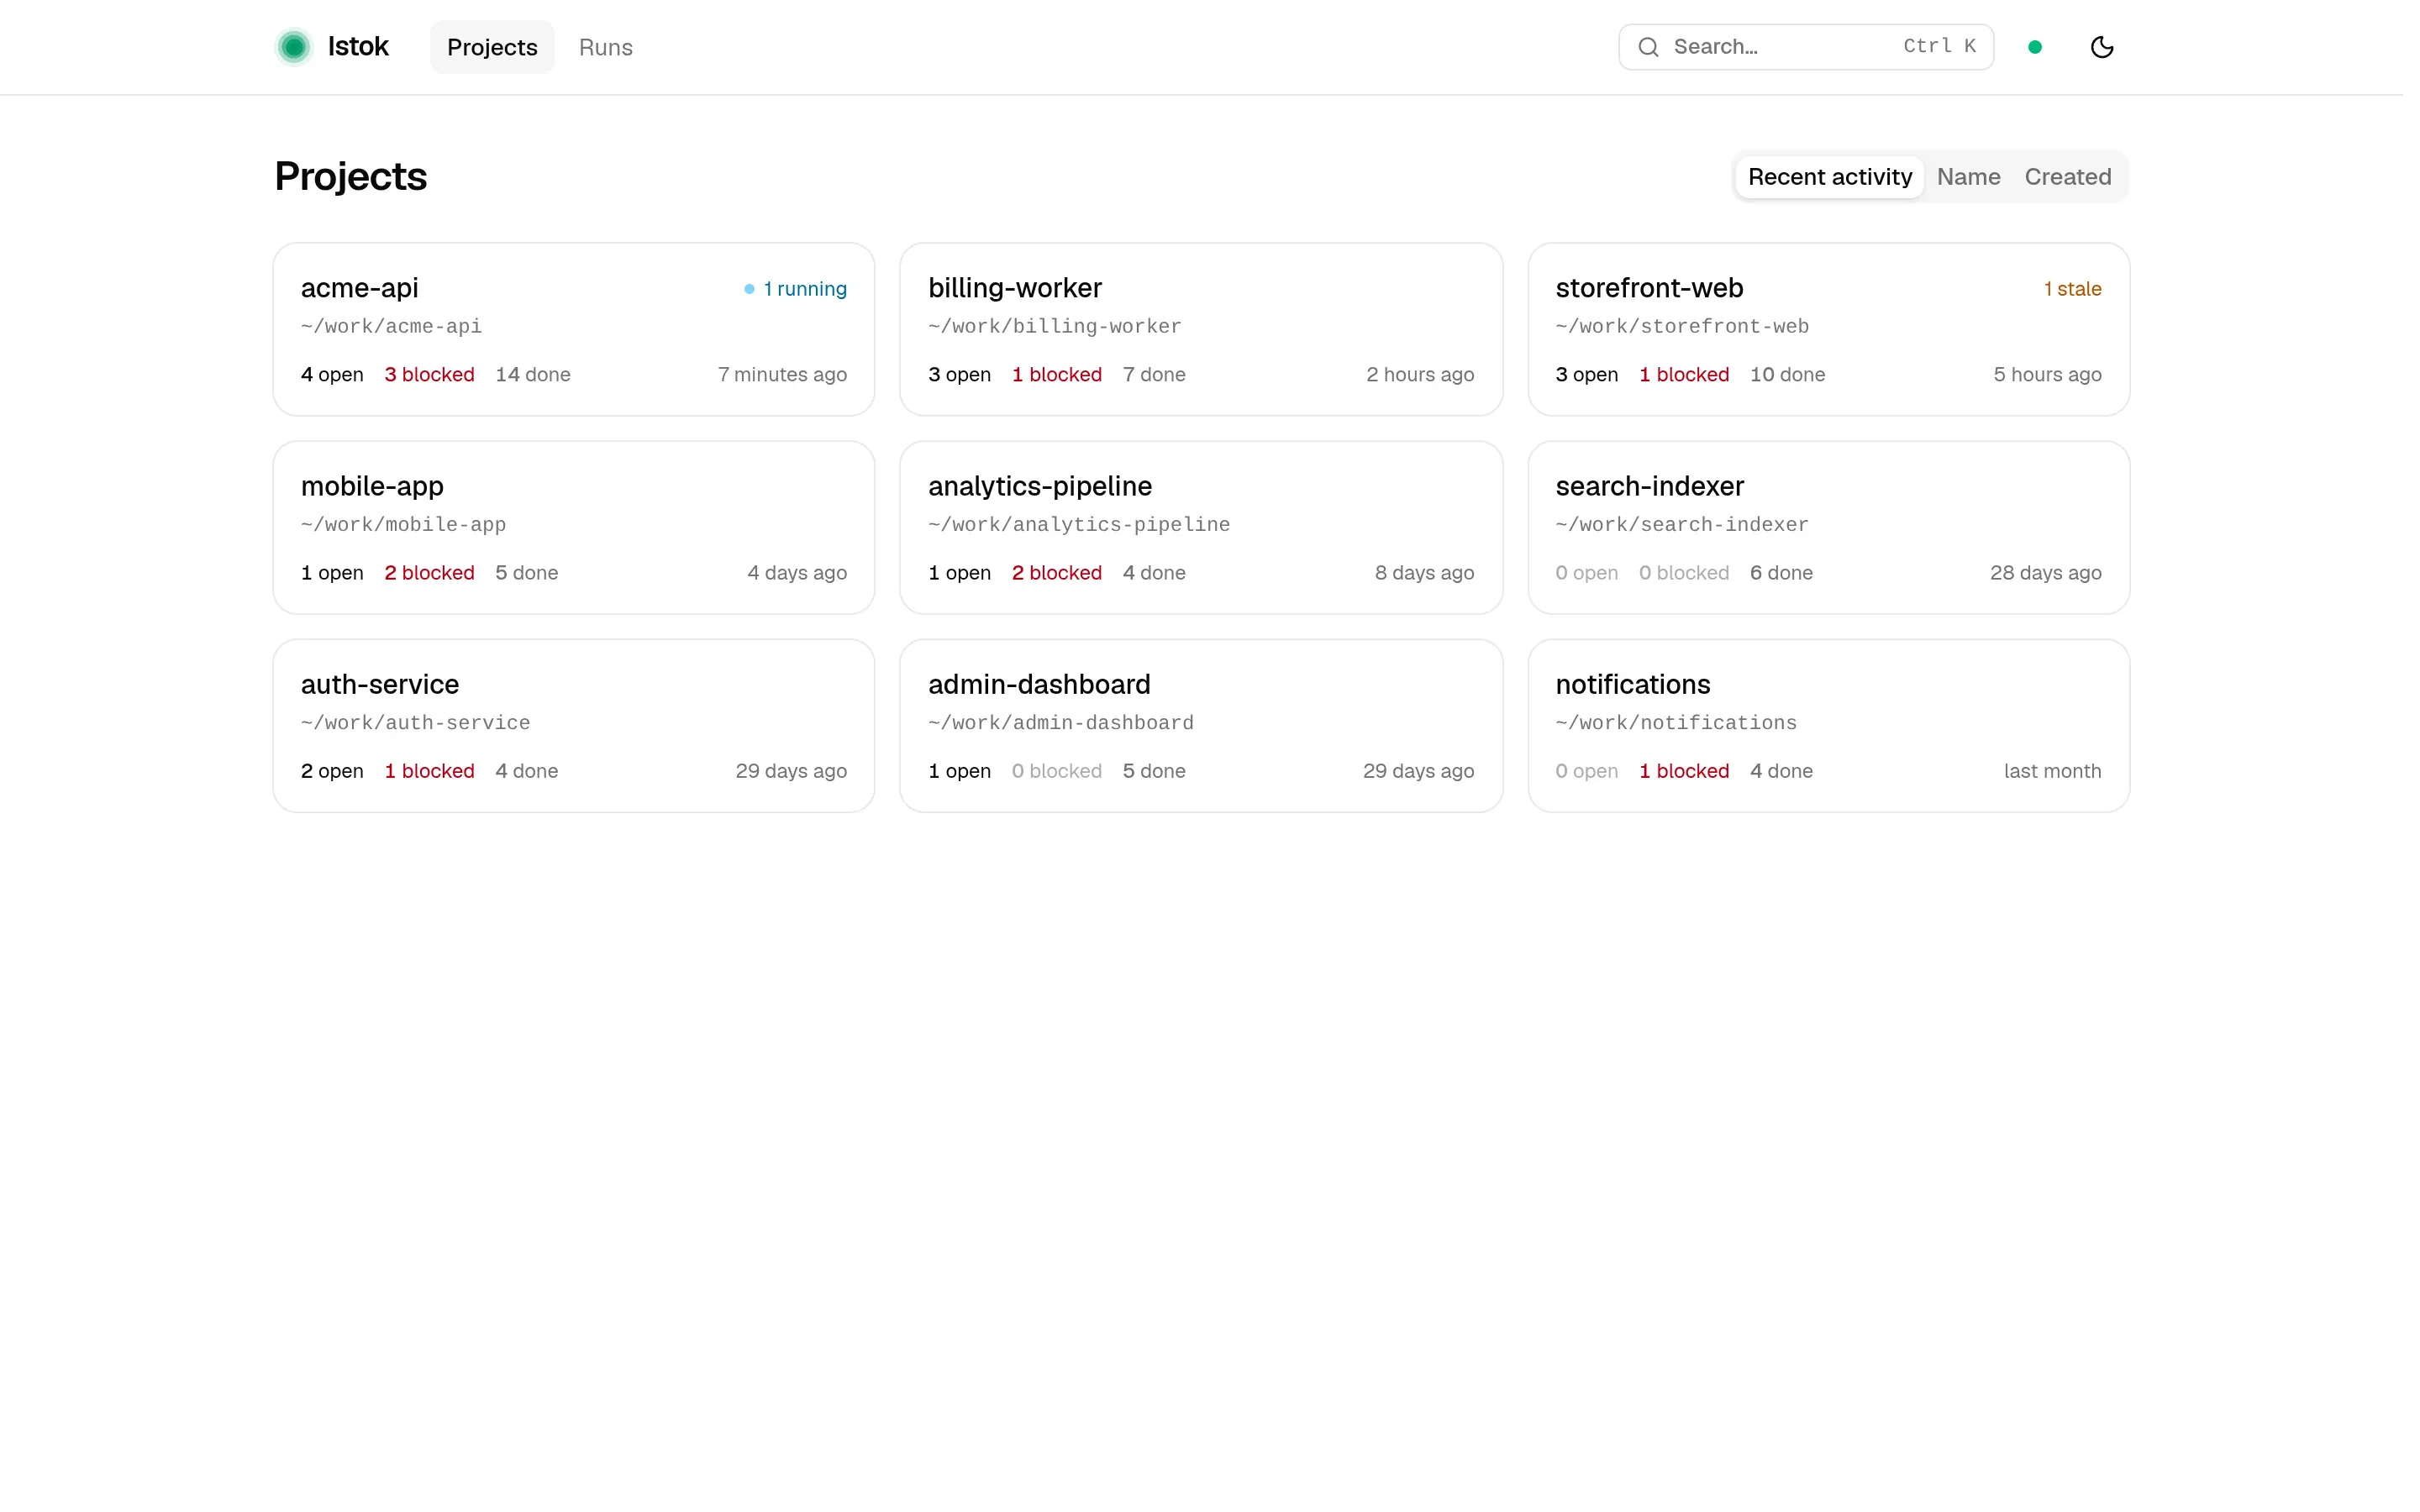Click the green connection status dot
Image resolution: width=2420 pixels, height=1512 pixels.
2034,47
